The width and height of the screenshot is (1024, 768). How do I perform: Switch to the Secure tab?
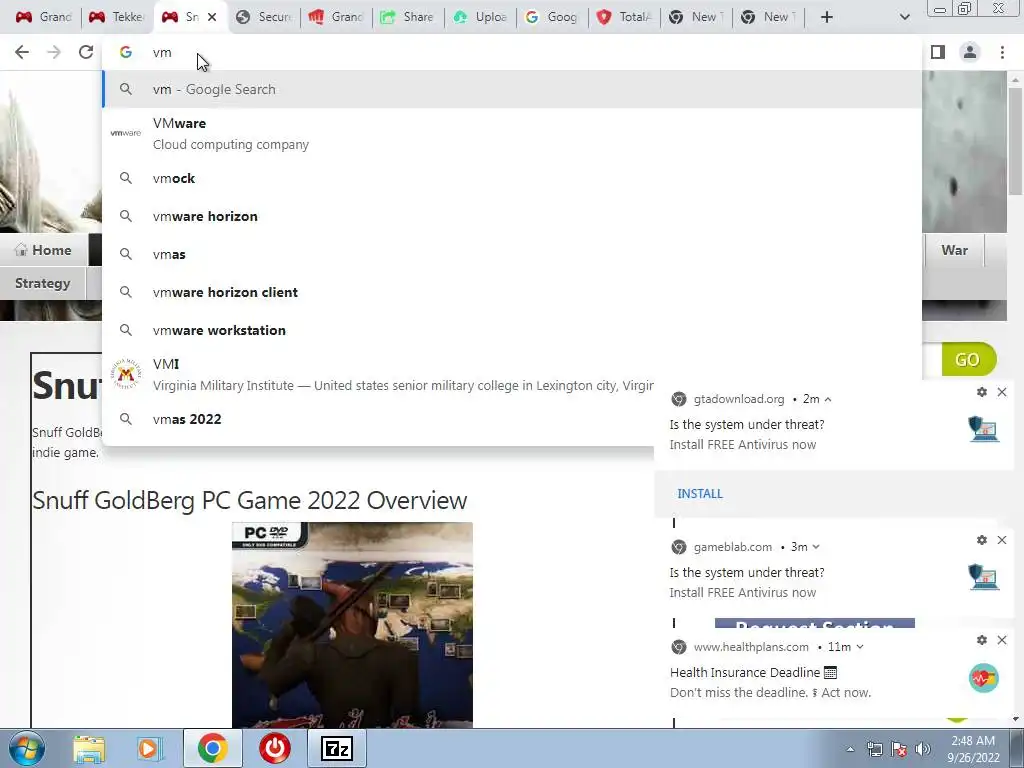(264, 17)
